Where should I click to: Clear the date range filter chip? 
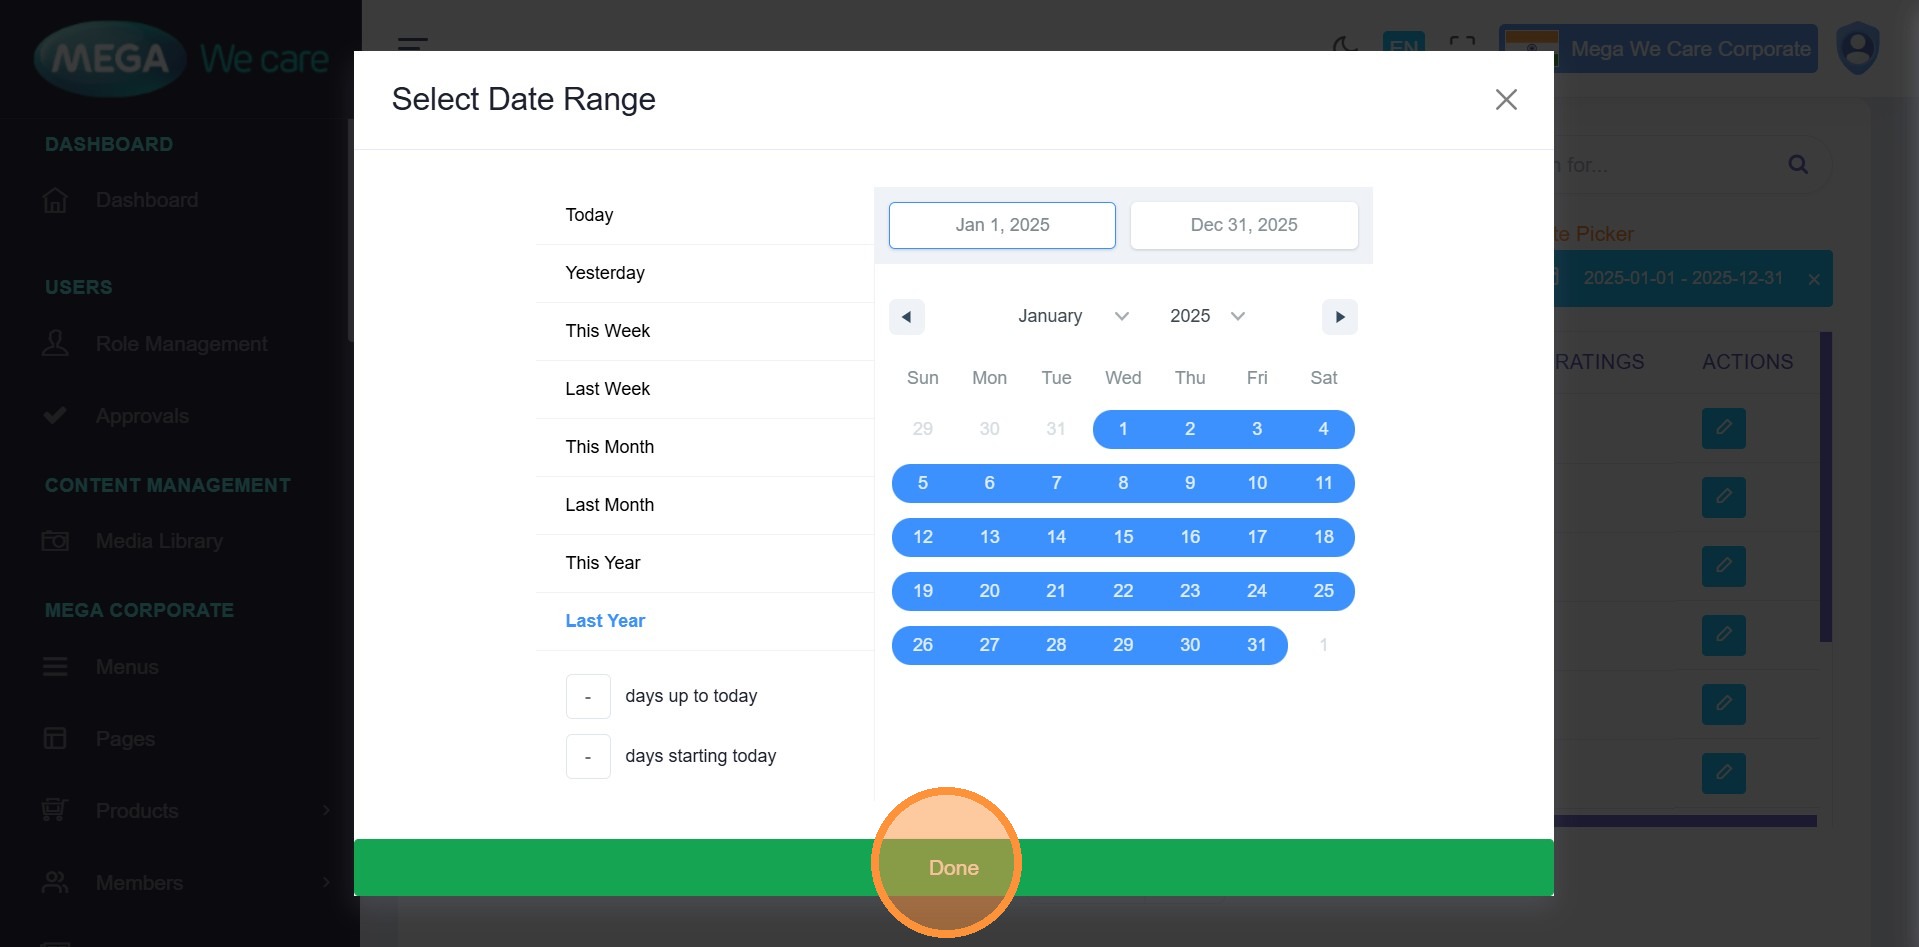[x=1813, y=279]
